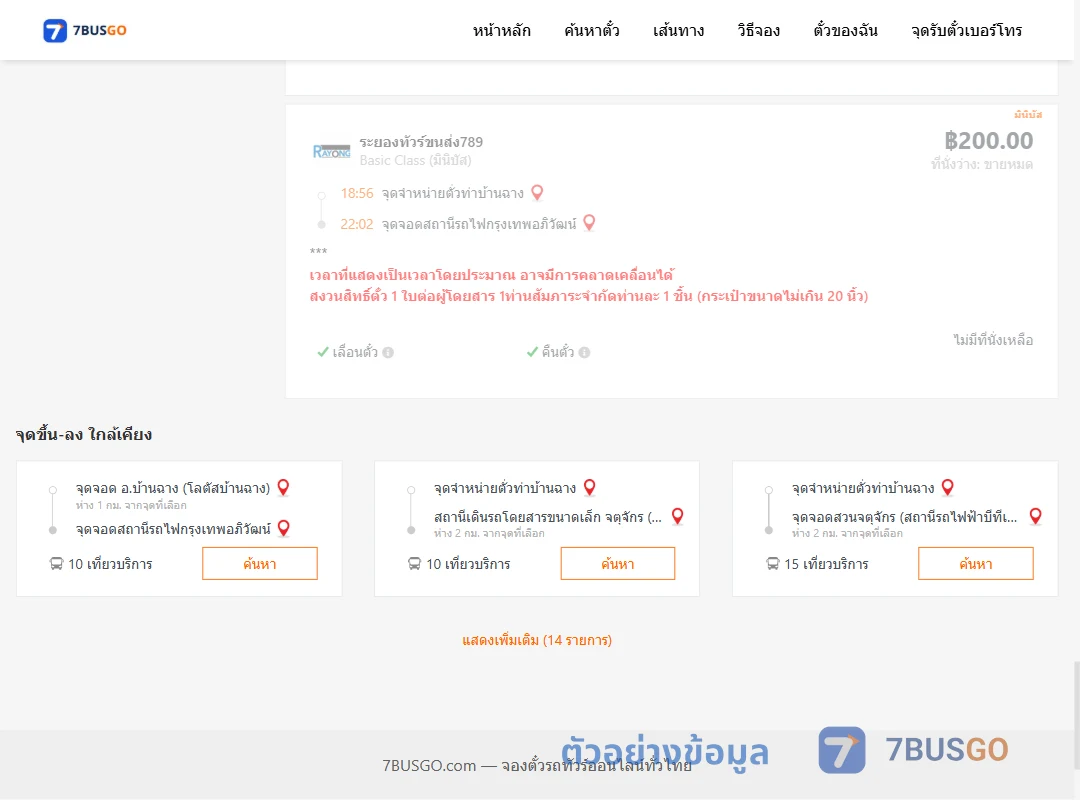Click the info icon beside คืนตั๋ว
This screenshot has height=800, width=1080.
click(585, 352)
